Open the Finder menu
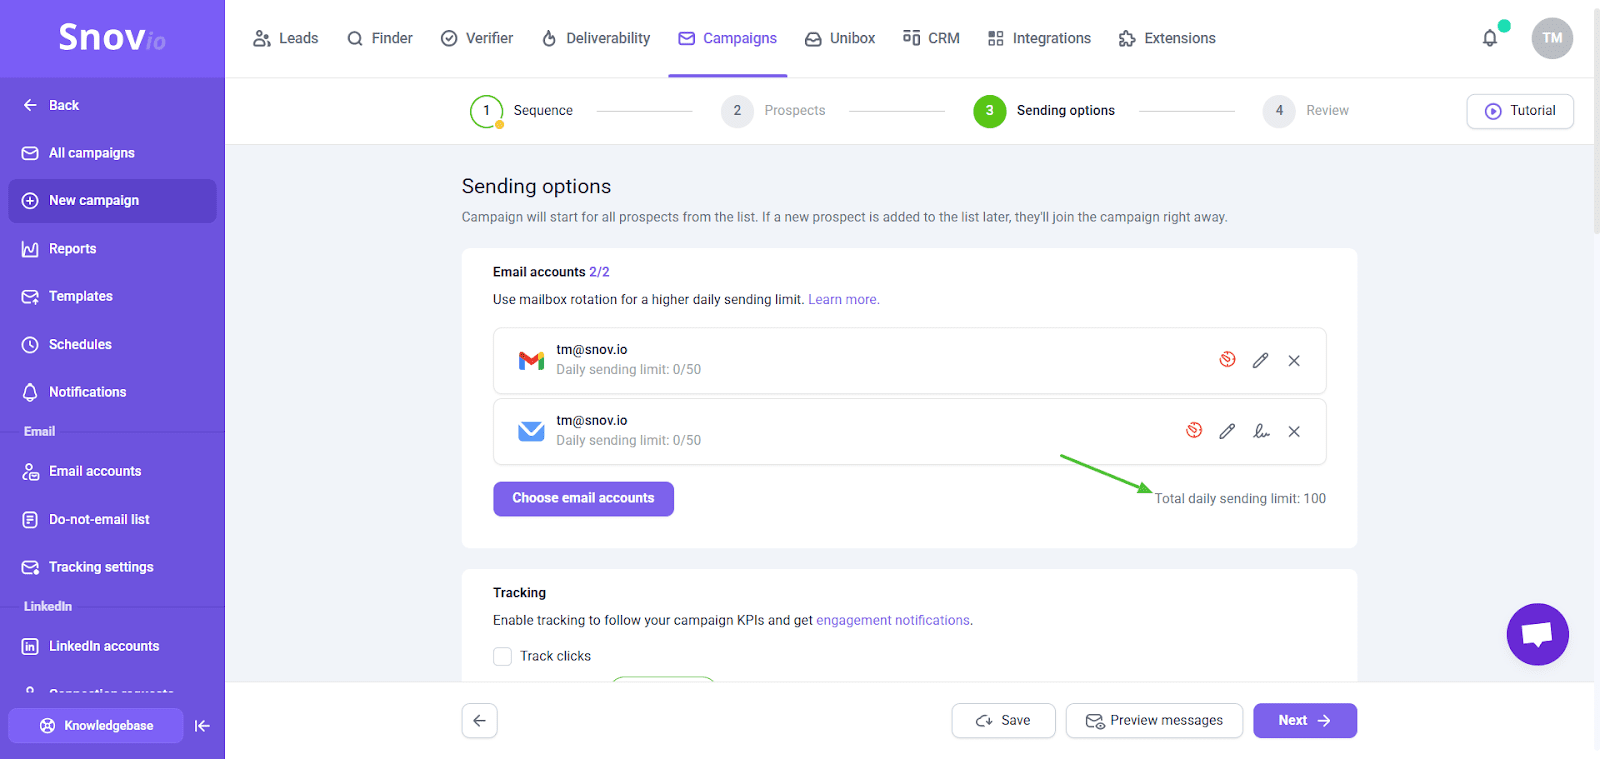 click(380, 38)
